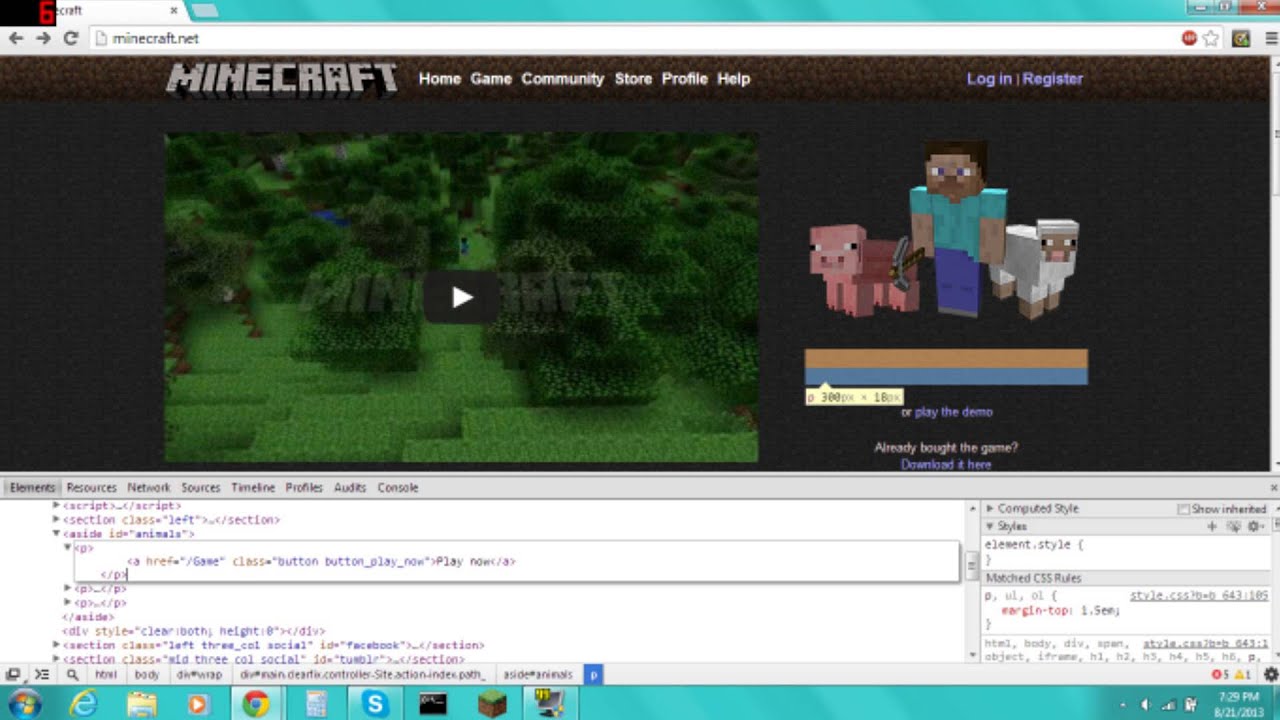1280x720 pixels.
Task: Switch to the Console tab
Action: coord(398,487)
